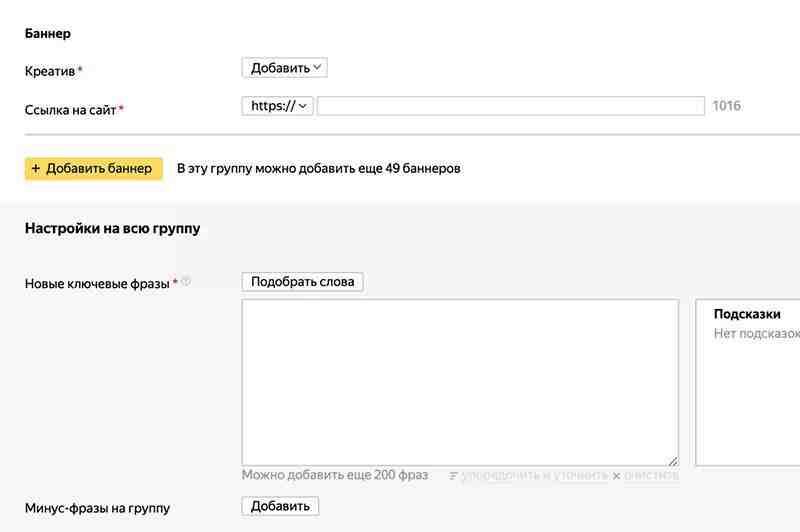The image size is (800, 532).
Task: Click into the key phrases text area
Action: click(x=460, y=383)
